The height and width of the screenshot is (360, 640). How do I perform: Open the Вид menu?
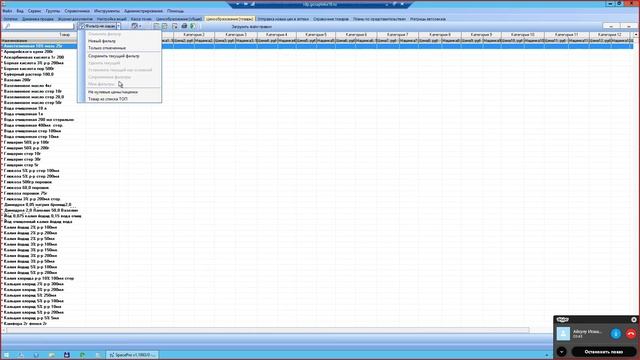click(20, 11)
